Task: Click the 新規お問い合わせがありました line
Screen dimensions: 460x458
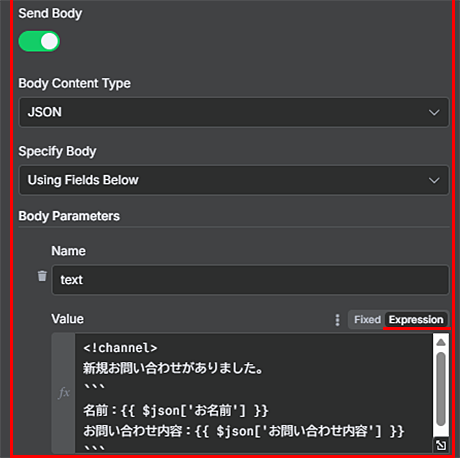Action: [x=173, y=368]
